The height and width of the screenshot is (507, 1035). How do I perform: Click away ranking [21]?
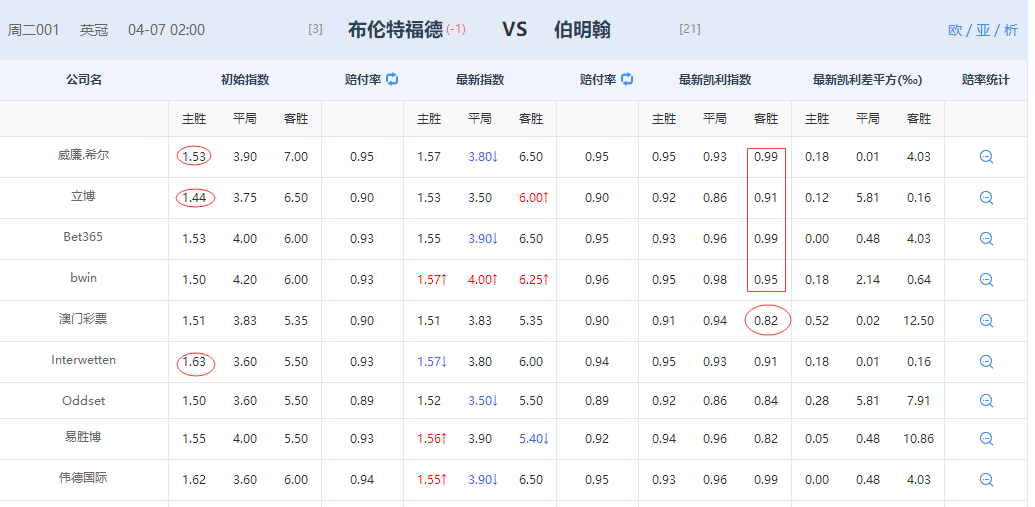690,29
